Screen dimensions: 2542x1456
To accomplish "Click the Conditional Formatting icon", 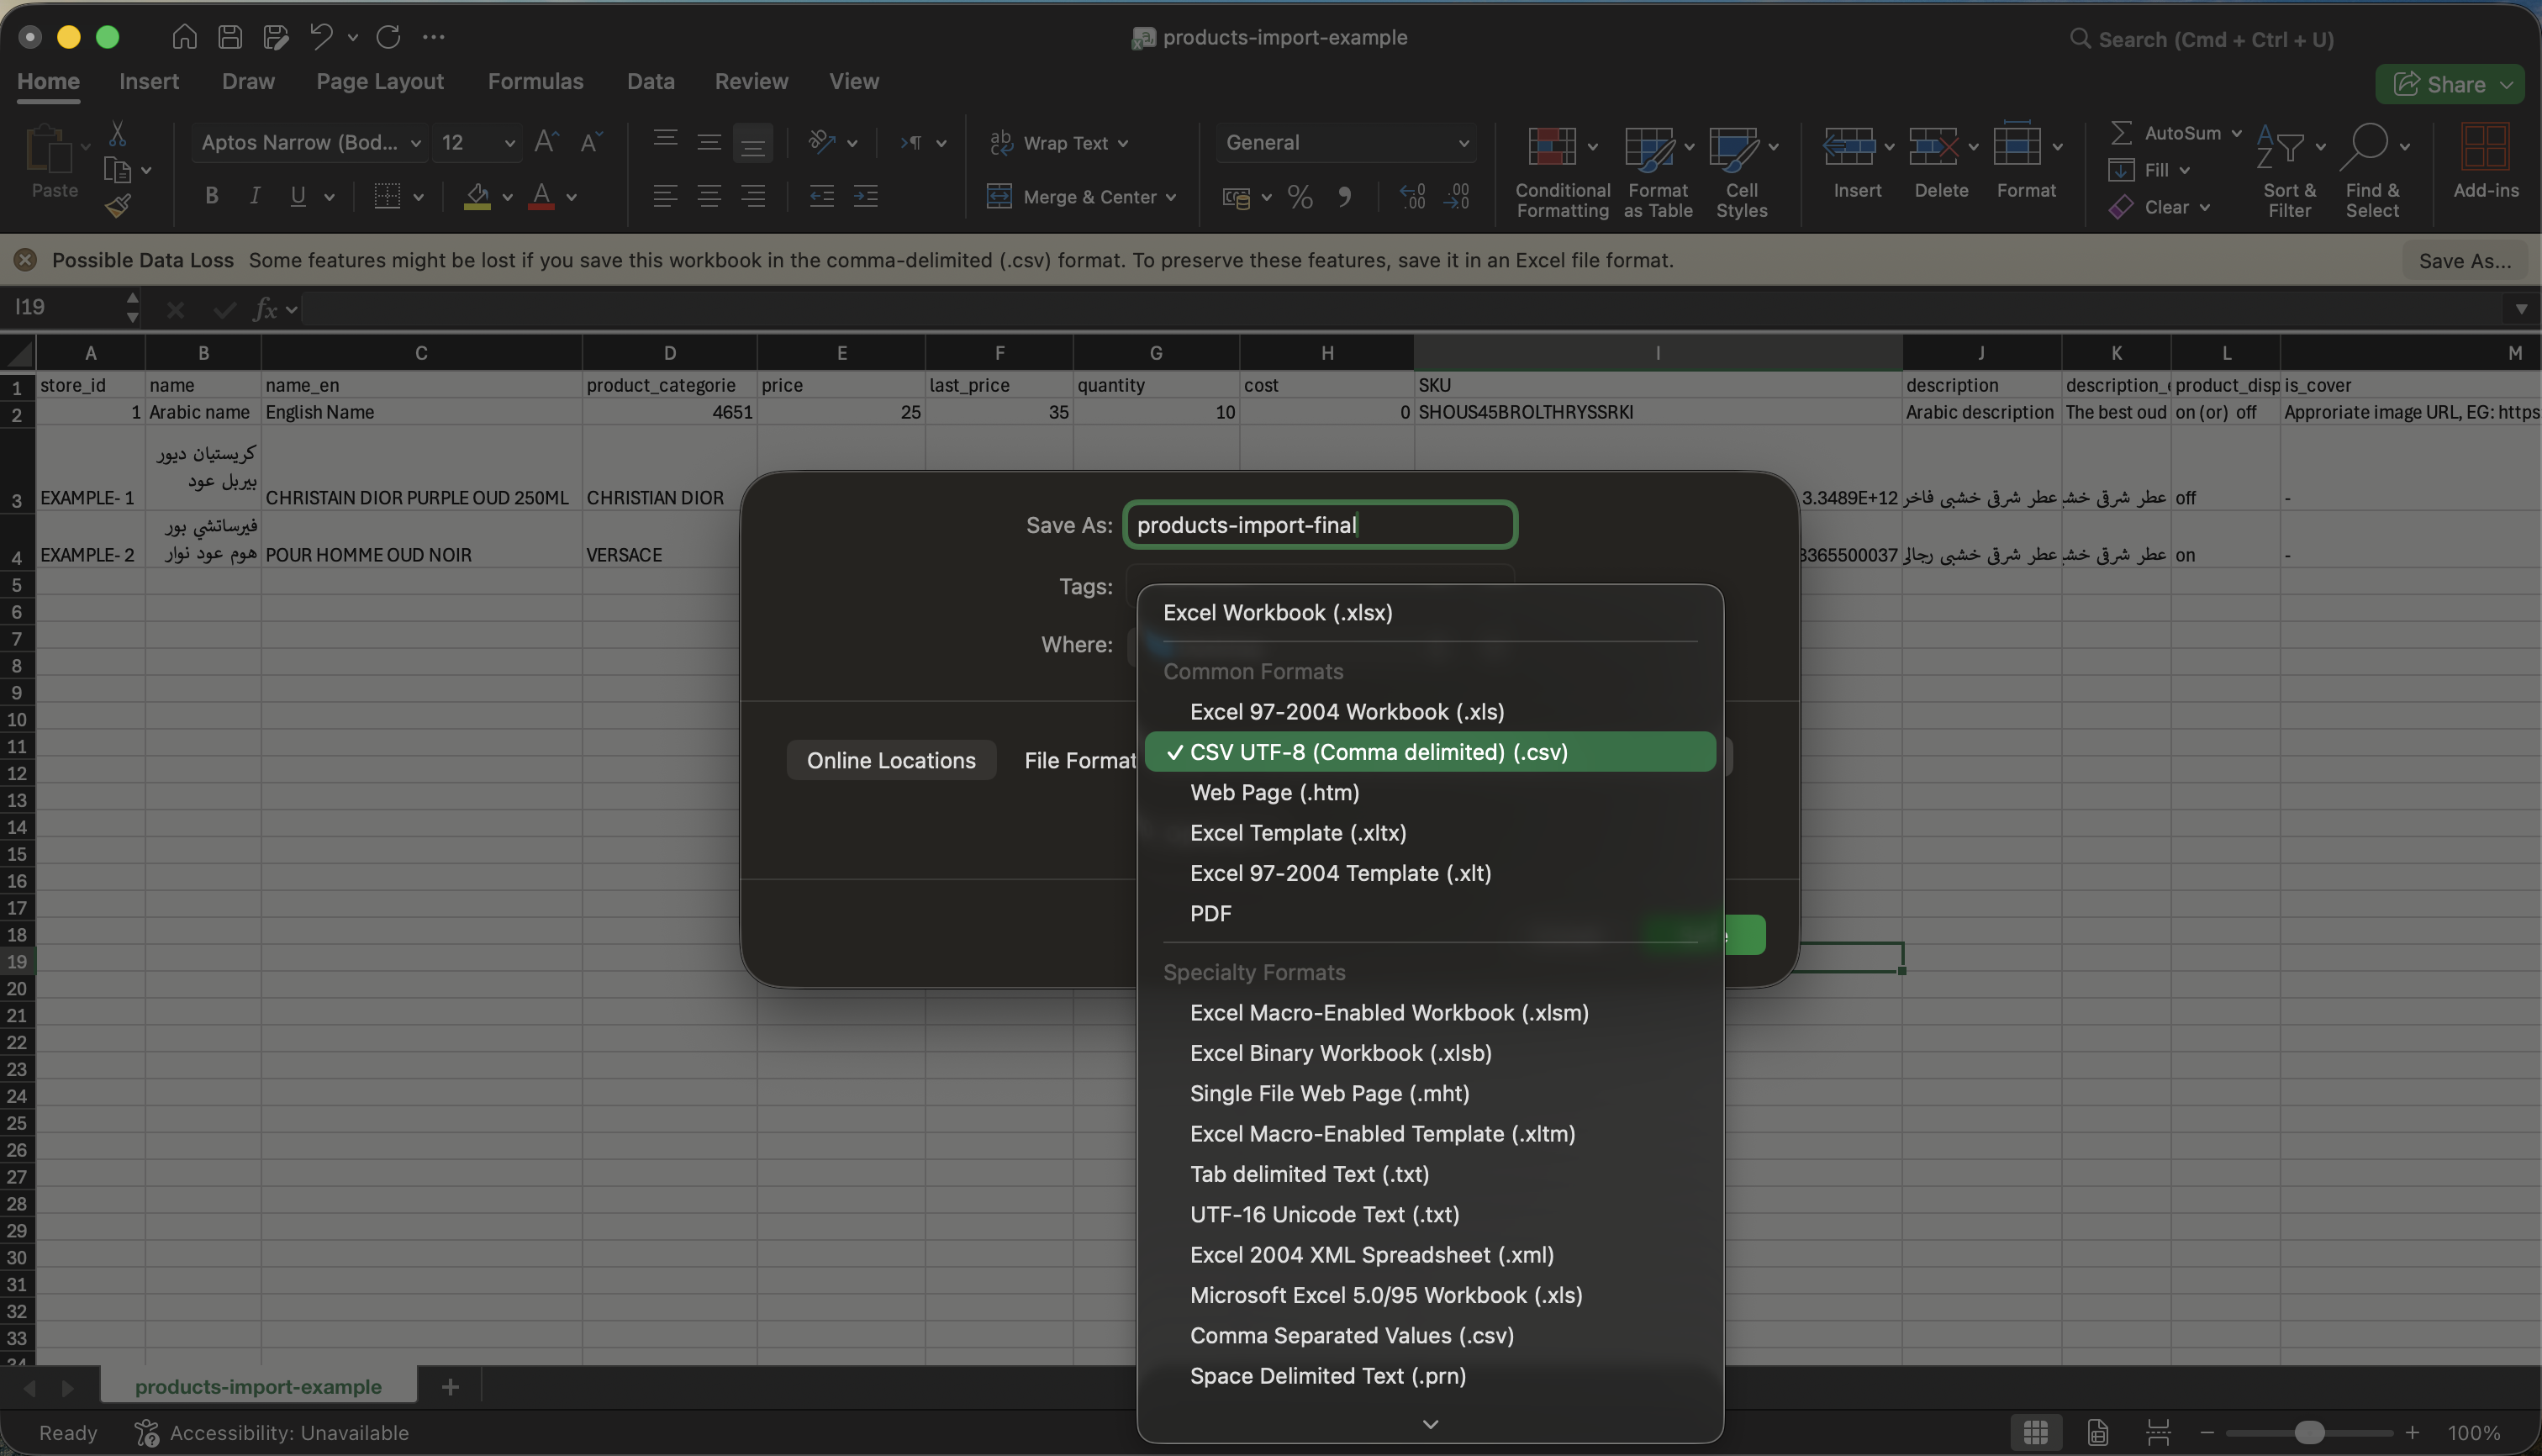I will click(x=1551, y=148).
